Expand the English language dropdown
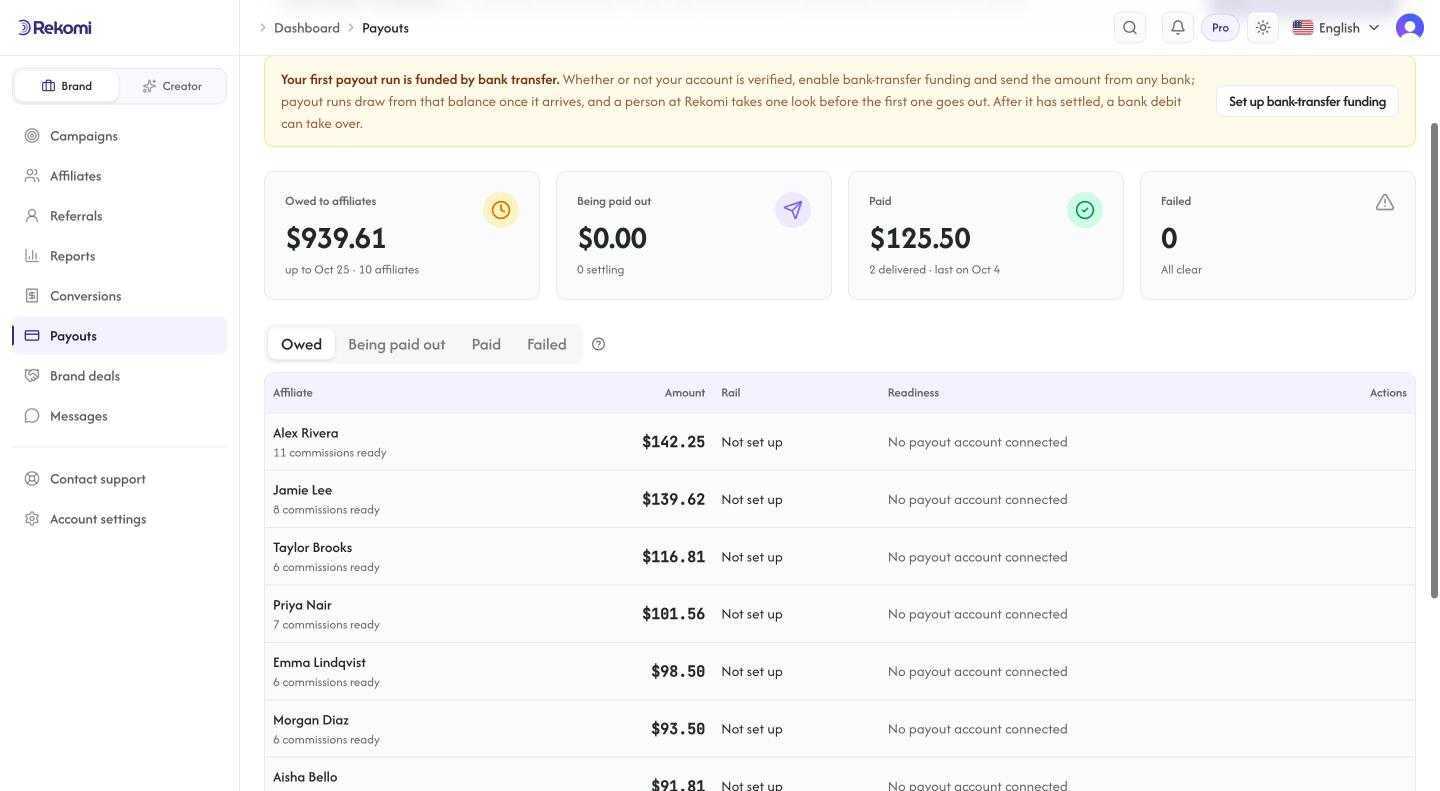 [1336, 28]
